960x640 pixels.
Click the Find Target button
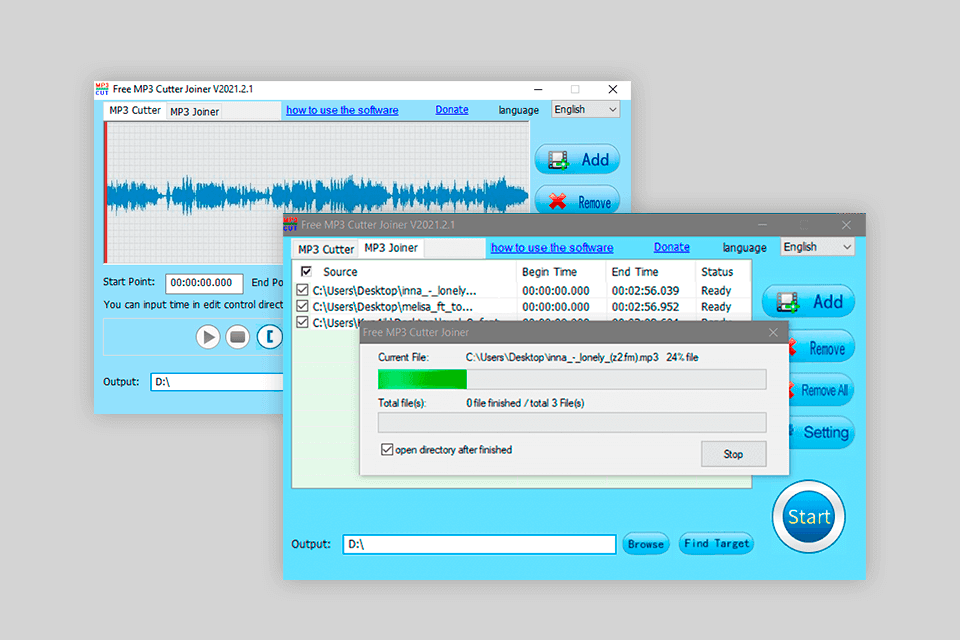tap(716, 543)
